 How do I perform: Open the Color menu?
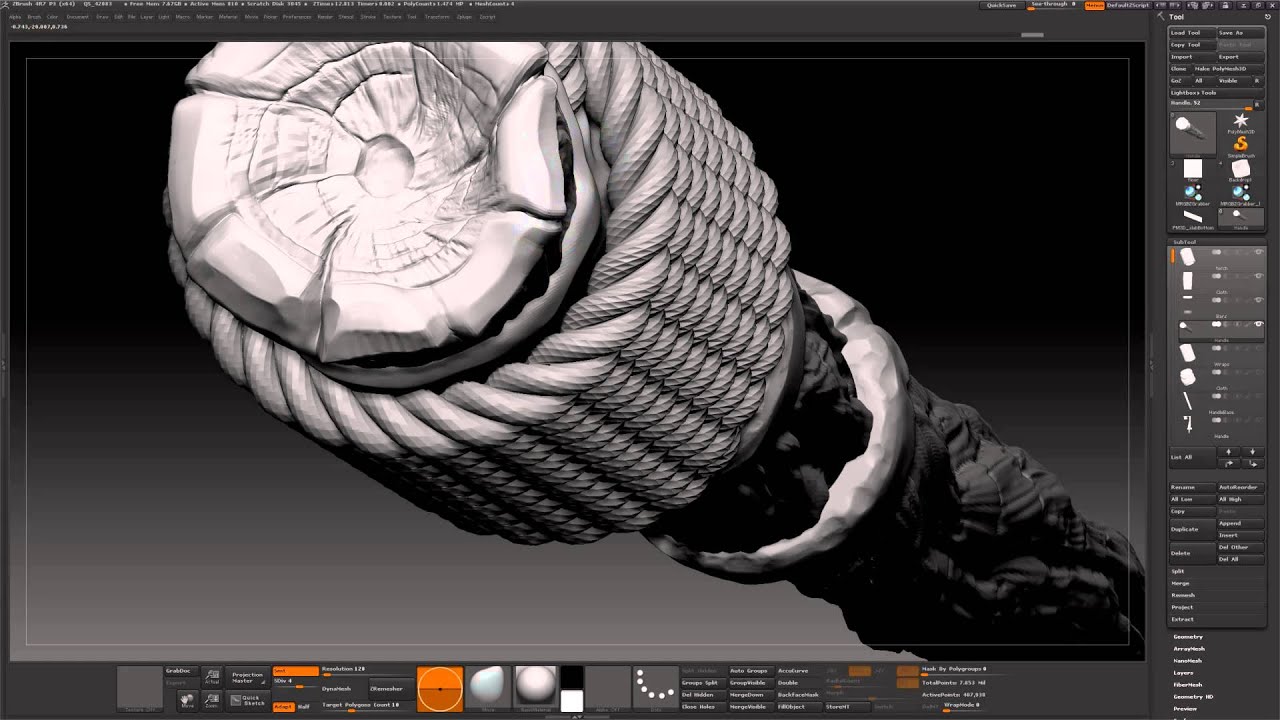tap(52, 17)
